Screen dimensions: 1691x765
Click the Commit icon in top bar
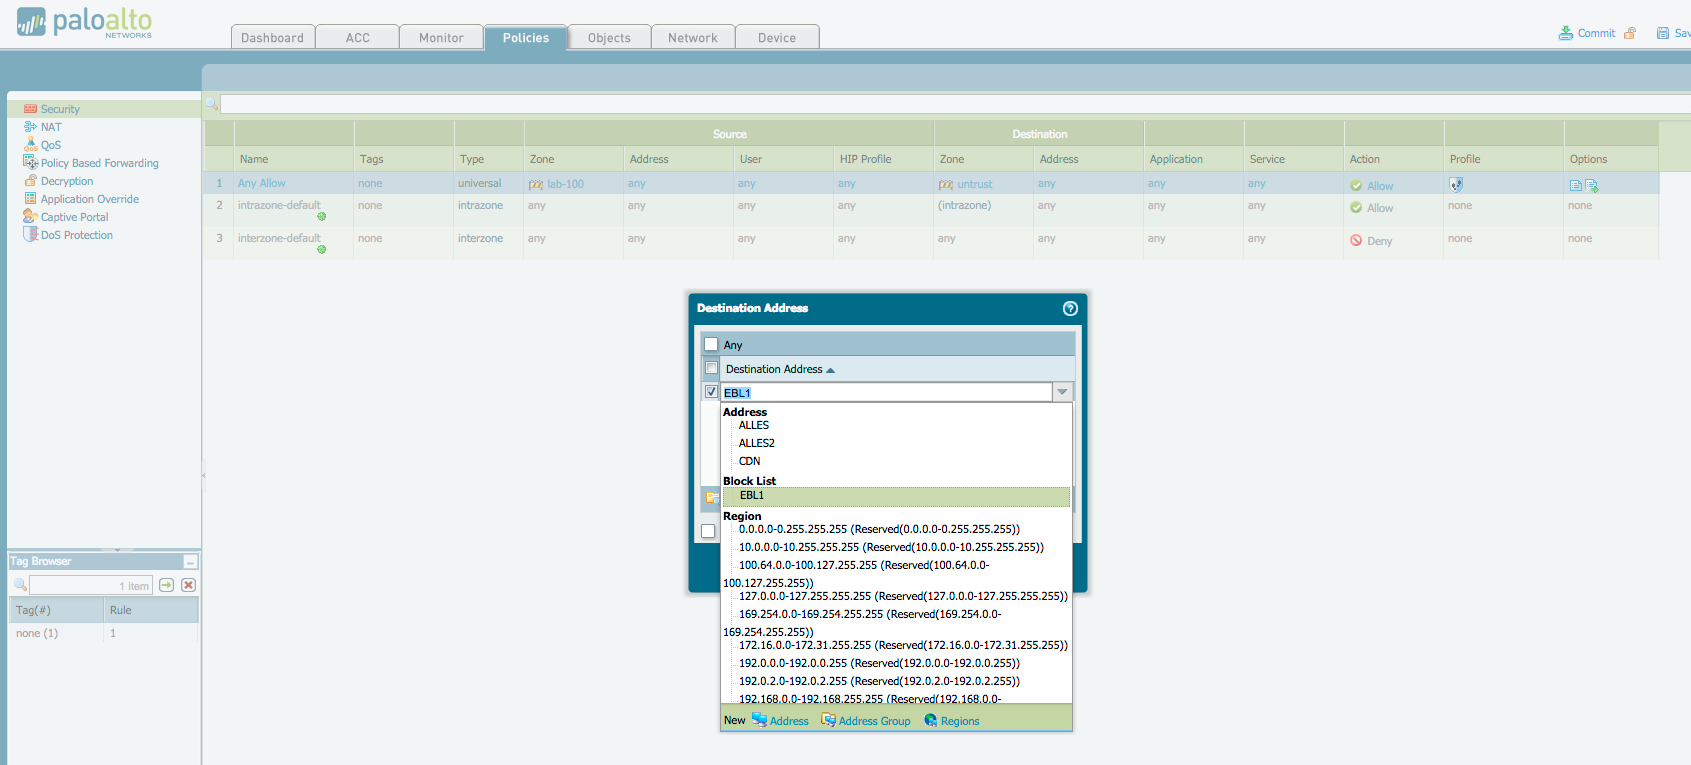pos(1565,33)
